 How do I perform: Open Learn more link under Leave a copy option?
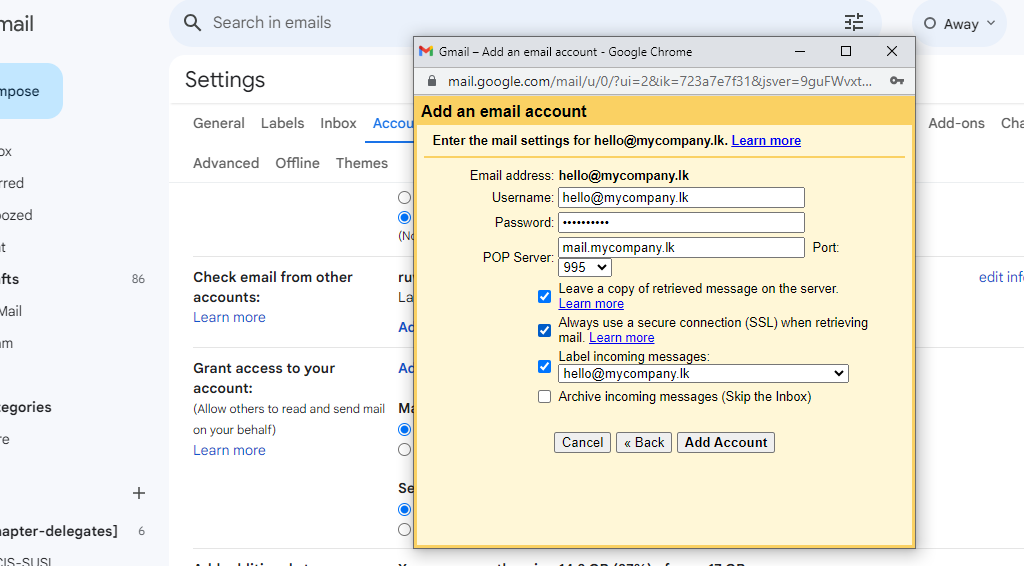pyautogui.click(x=591, y=304)
